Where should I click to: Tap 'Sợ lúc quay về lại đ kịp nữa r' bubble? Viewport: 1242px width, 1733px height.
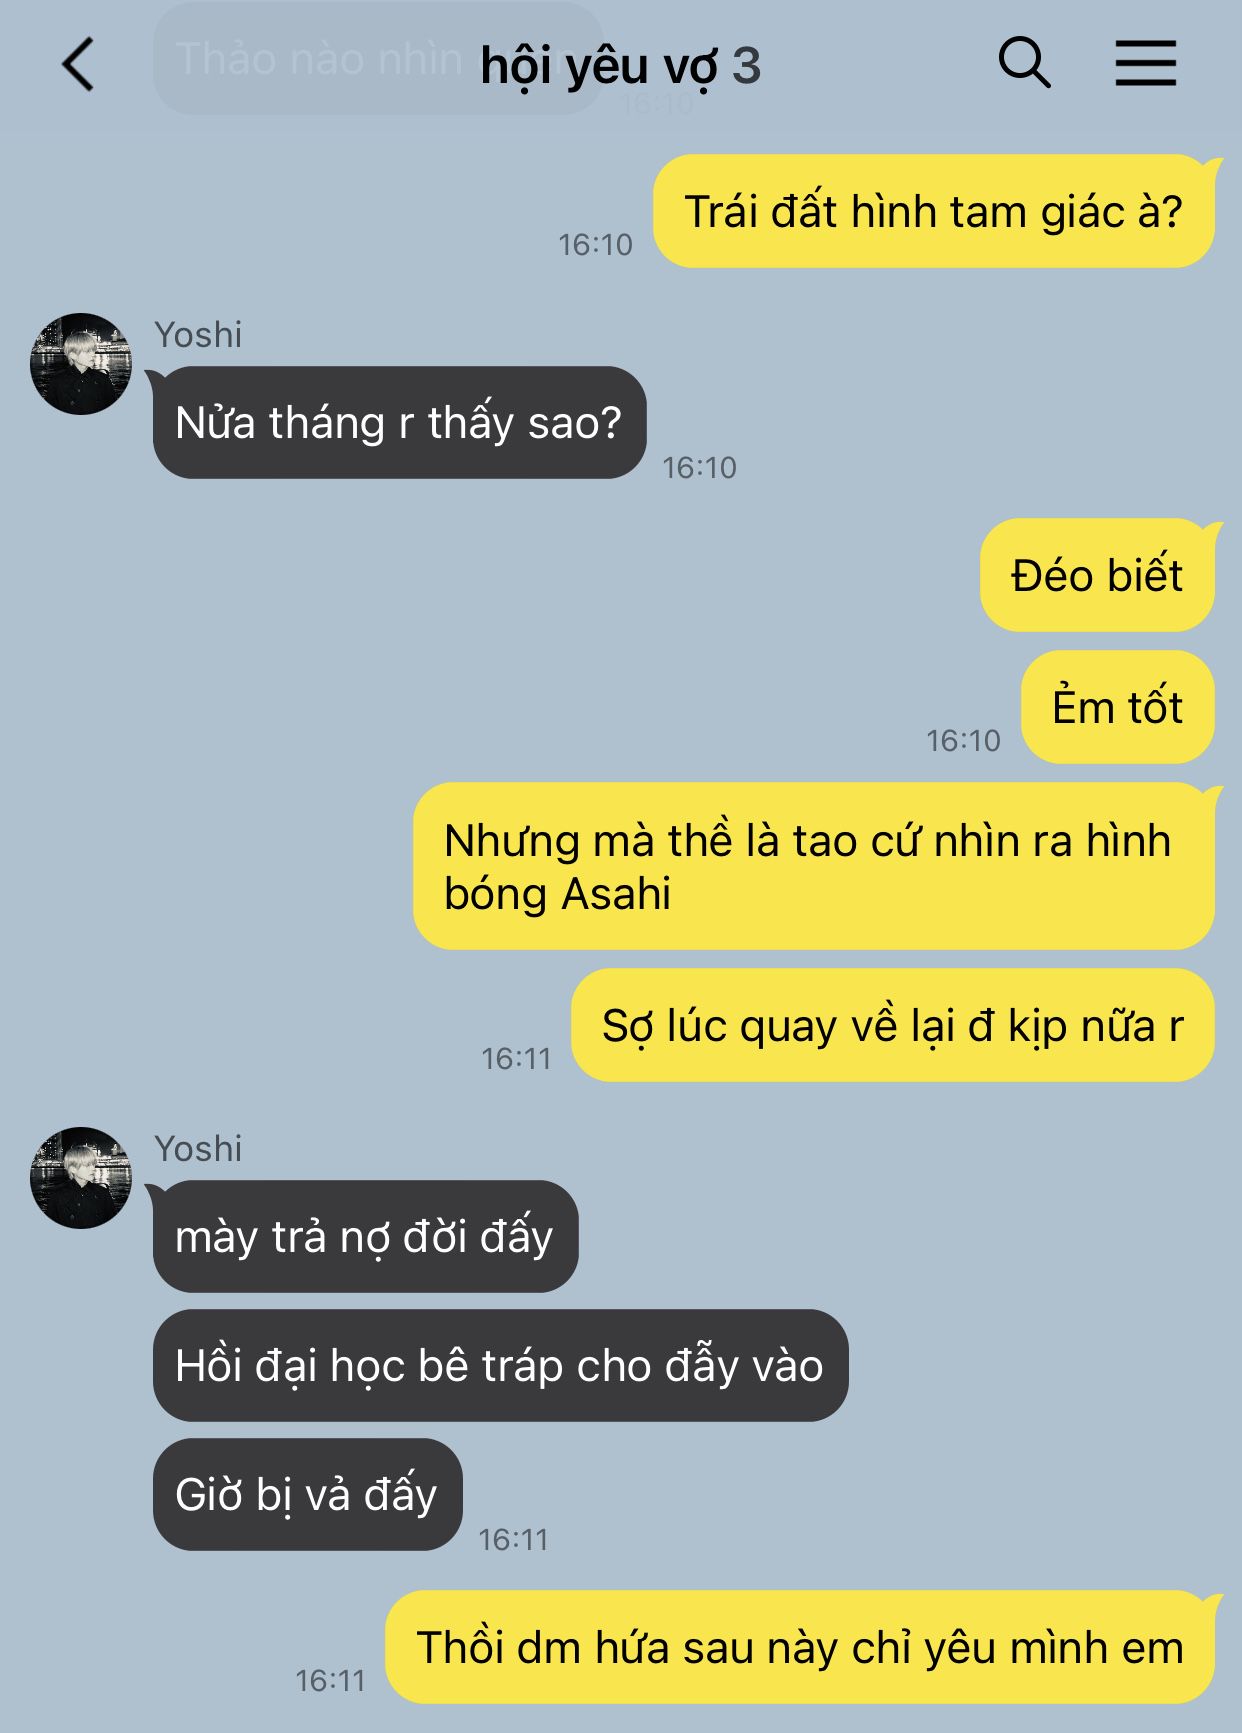click(x=893, y=1025)
